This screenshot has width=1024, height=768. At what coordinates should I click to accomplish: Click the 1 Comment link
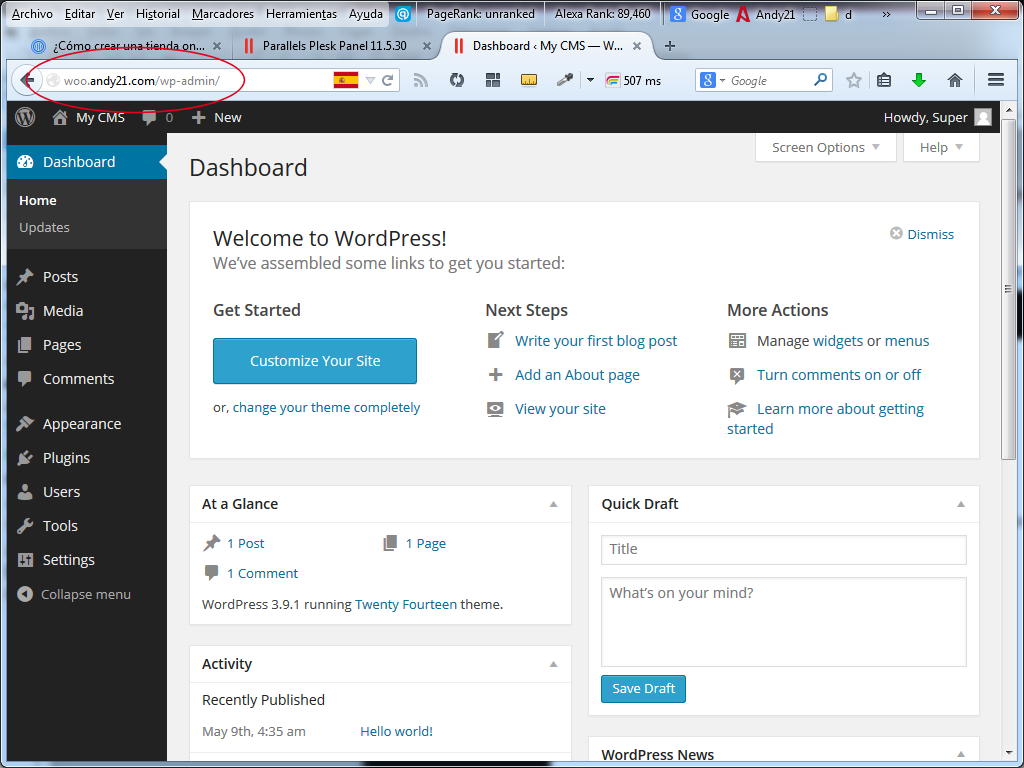(x=263, y=573)
